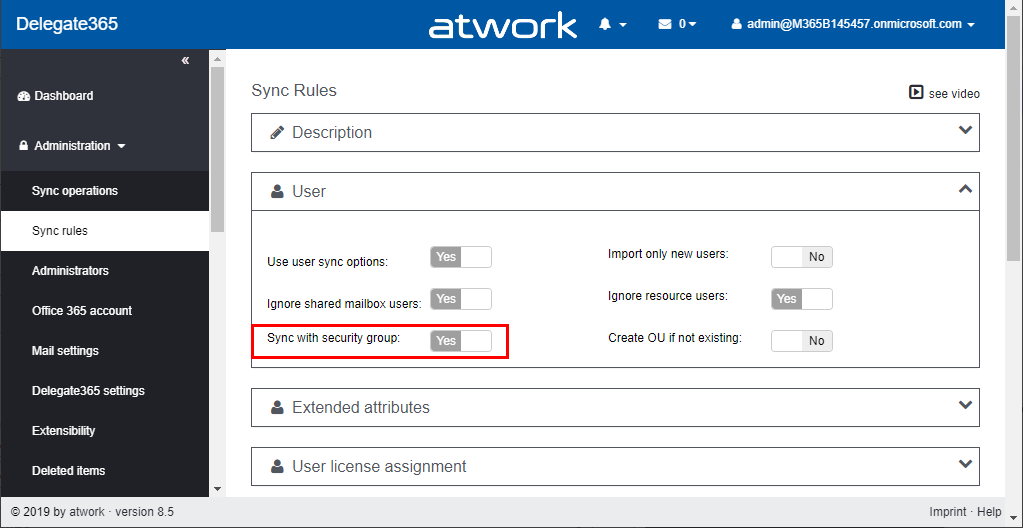1023x528 pixels.
Task: Click the Sync Rules page title
Action: [x=294, y=91]
